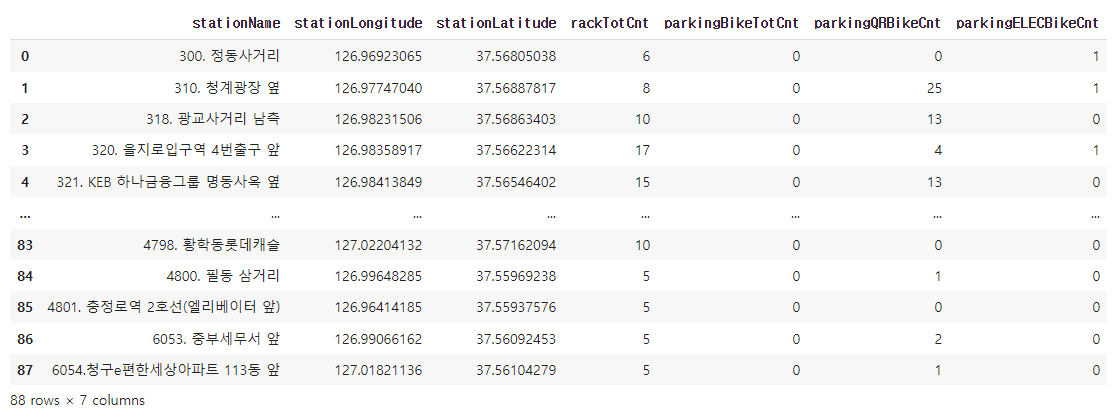Click the stationLatitude column header
1120x419 pixels.
coord(496,24)
